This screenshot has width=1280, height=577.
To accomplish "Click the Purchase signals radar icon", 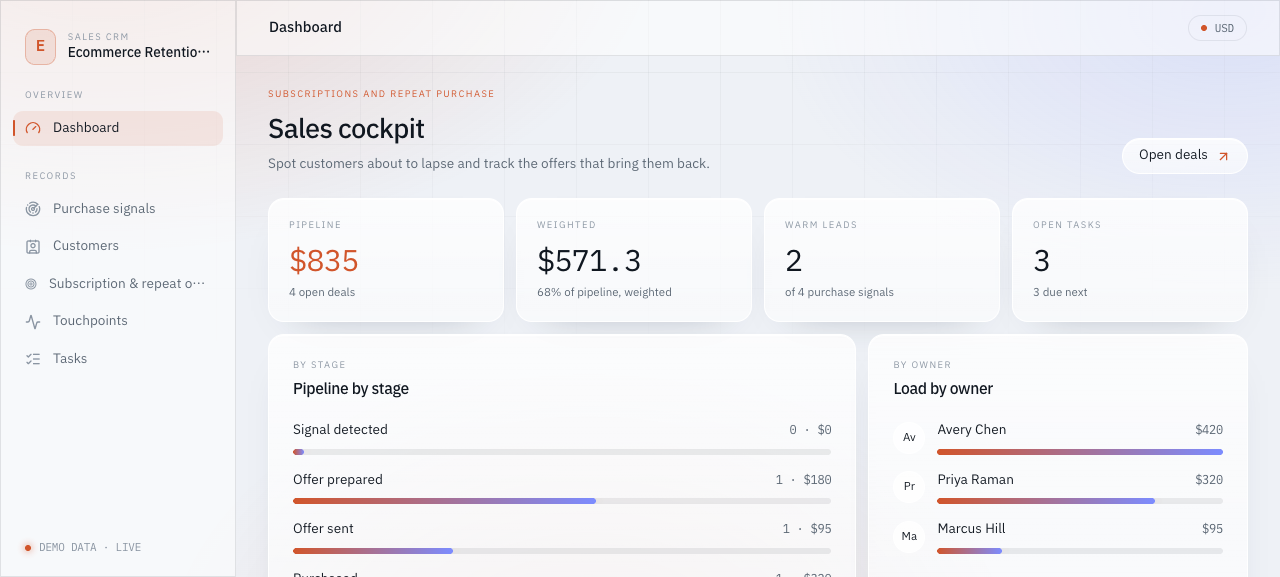I will (33, 209).
